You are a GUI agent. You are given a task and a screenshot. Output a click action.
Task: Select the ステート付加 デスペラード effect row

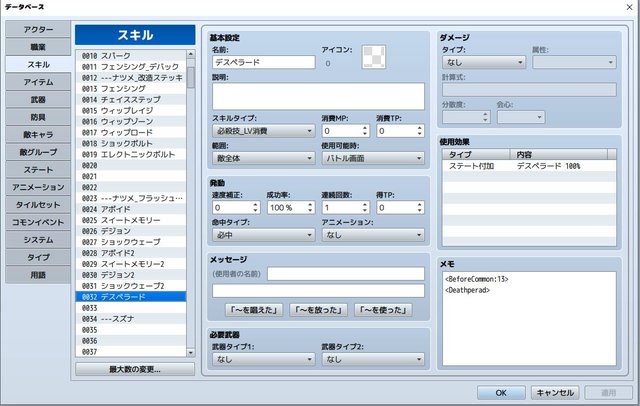[x=529, y=166]
